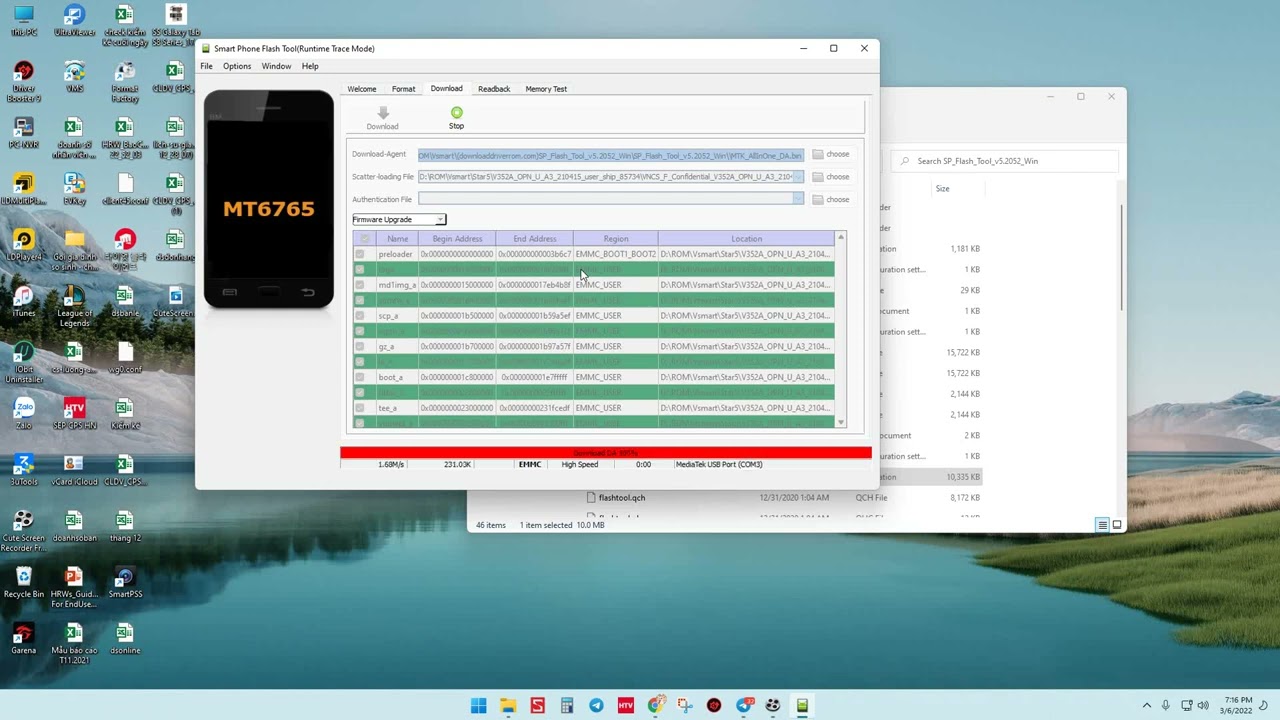Select SmartPSS desktop icon
The width and height of the screenshot is (1280, 720).
point(125,582)
